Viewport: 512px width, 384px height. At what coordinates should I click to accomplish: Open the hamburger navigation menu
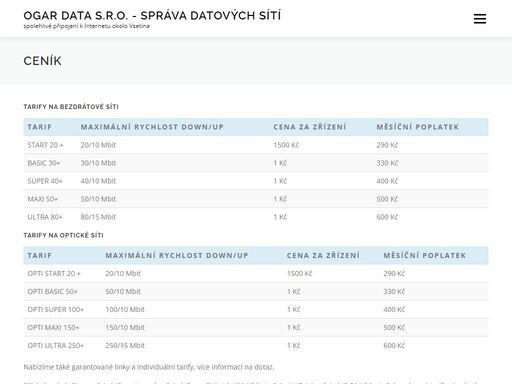coord(480,19)
